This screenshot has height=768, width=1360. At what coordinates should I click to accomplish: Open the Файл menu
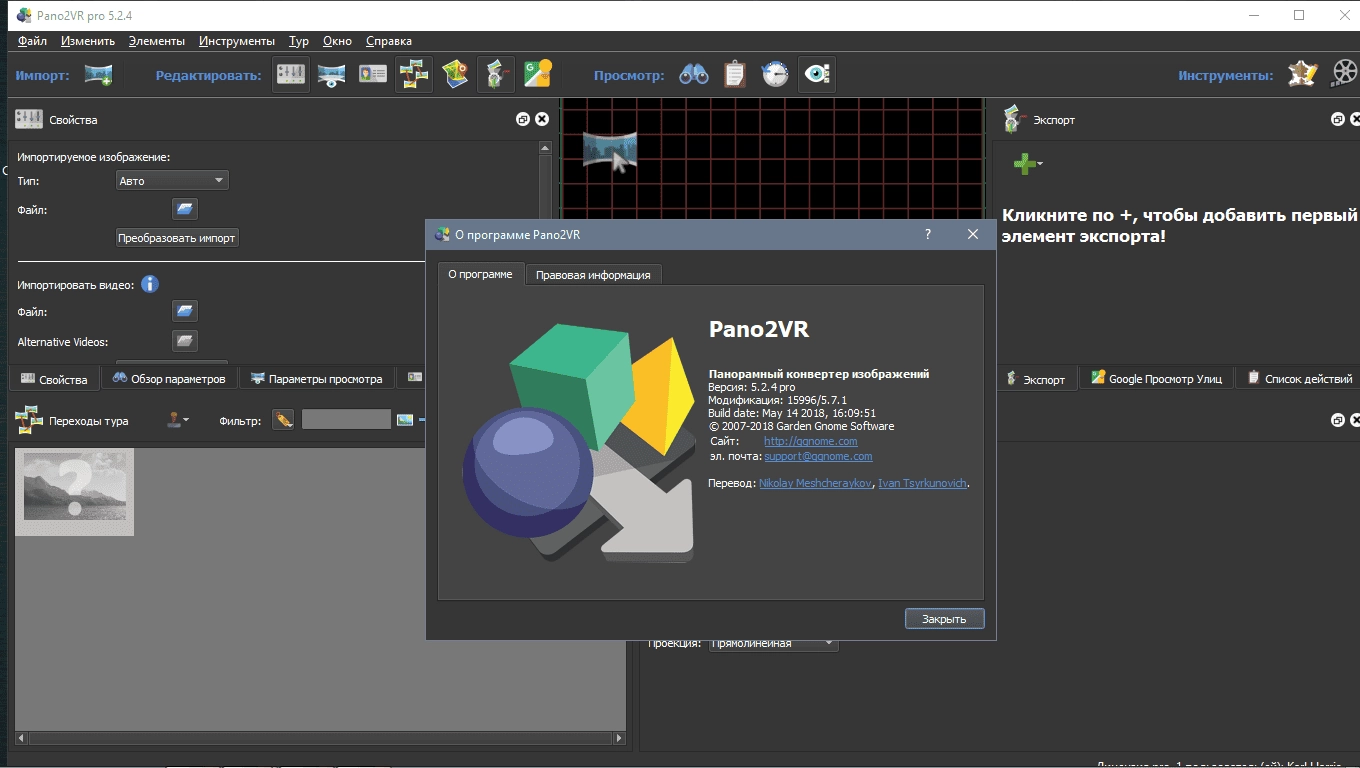(x=32, y=41)
